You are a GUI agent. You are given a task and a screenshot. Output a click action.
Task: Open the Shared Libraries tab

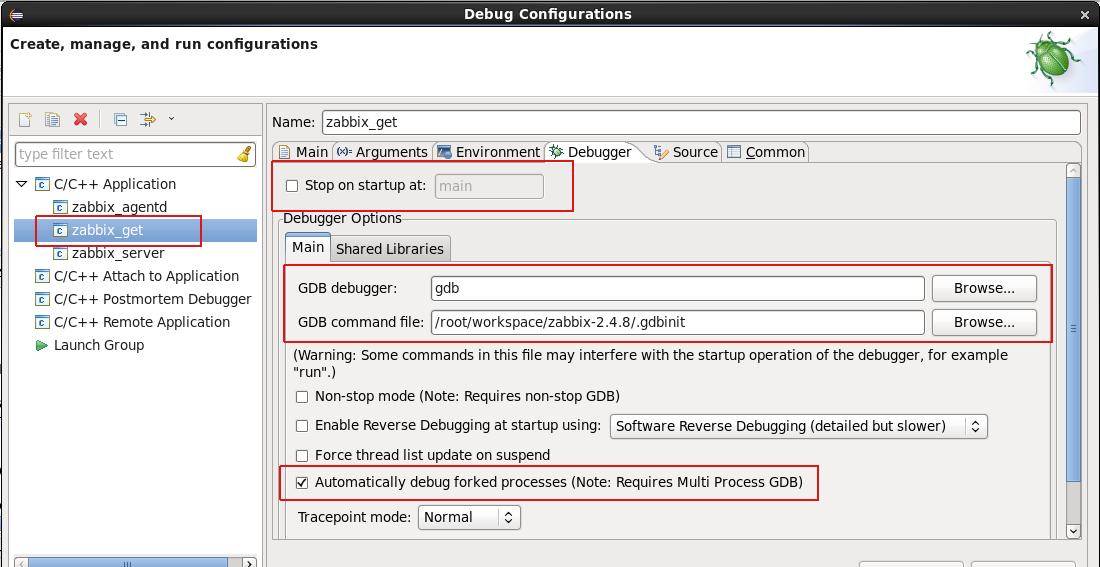(x=389, y=249)
